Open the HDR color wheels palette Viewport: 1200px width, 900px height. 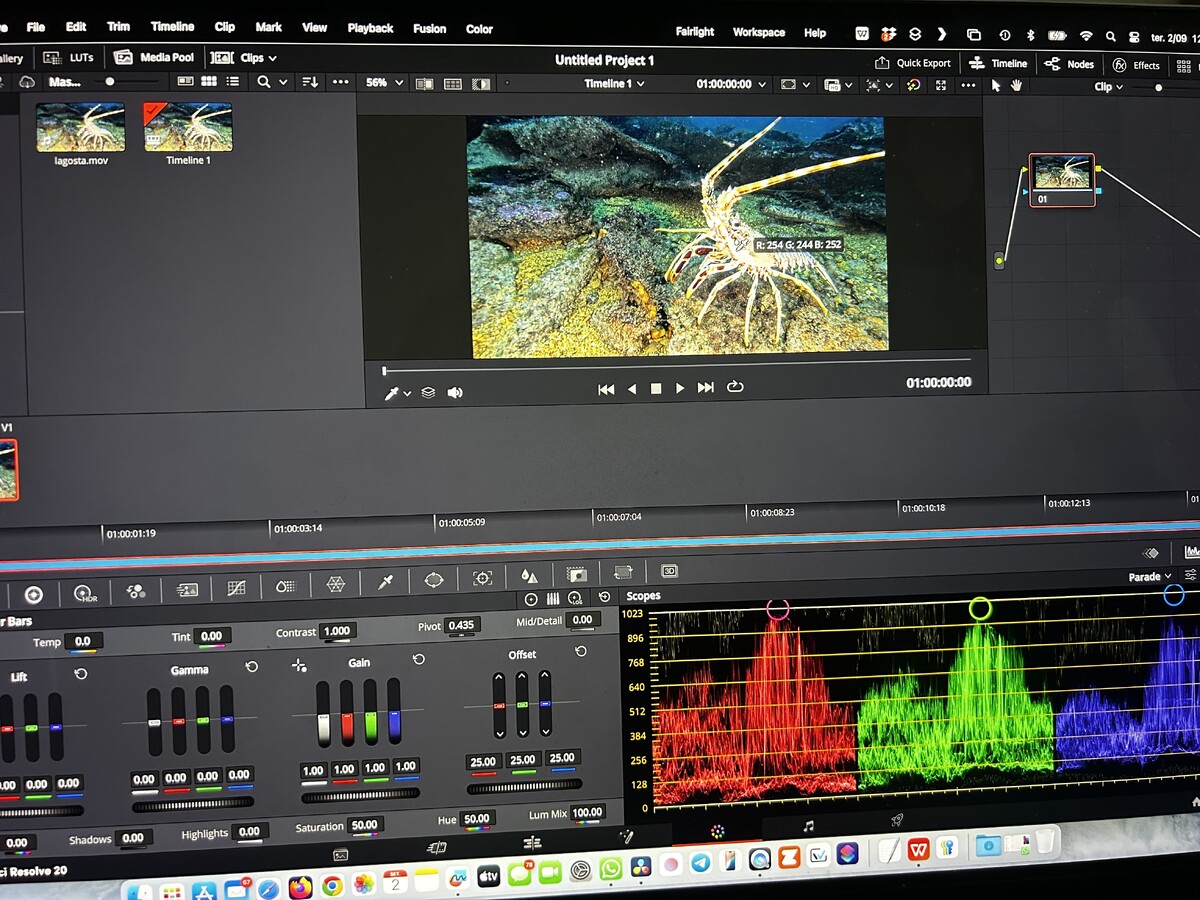click(x=84, y=593)
